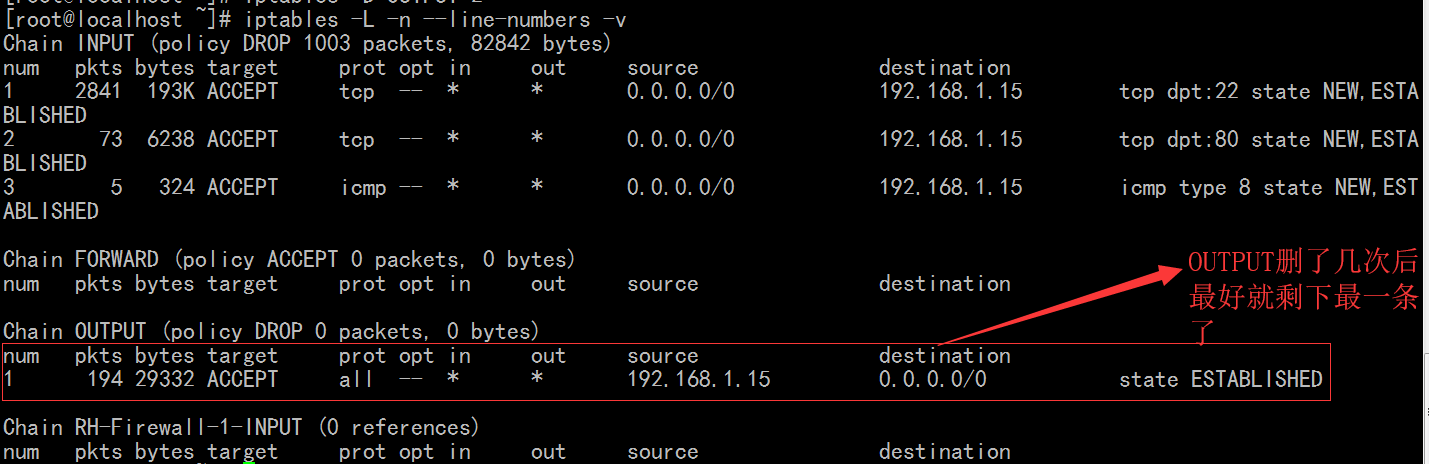The height and width of the screenshot is (464, 1429).
Task: Select 'tcp dpt:22 state NEW,ESTA' text
Action: pyautogui.click(x=1269, y=92)
